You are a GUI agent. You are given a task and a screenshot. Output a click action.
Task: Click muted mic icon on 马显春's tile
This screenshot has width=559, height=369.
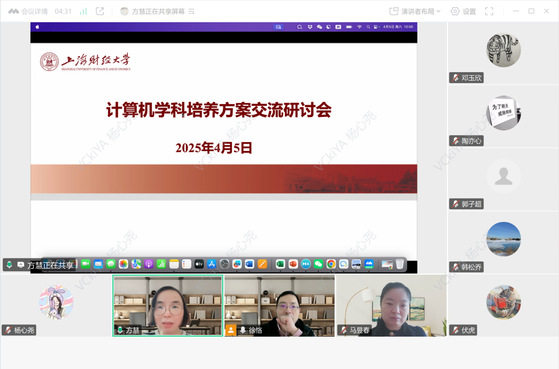[343, 330]
